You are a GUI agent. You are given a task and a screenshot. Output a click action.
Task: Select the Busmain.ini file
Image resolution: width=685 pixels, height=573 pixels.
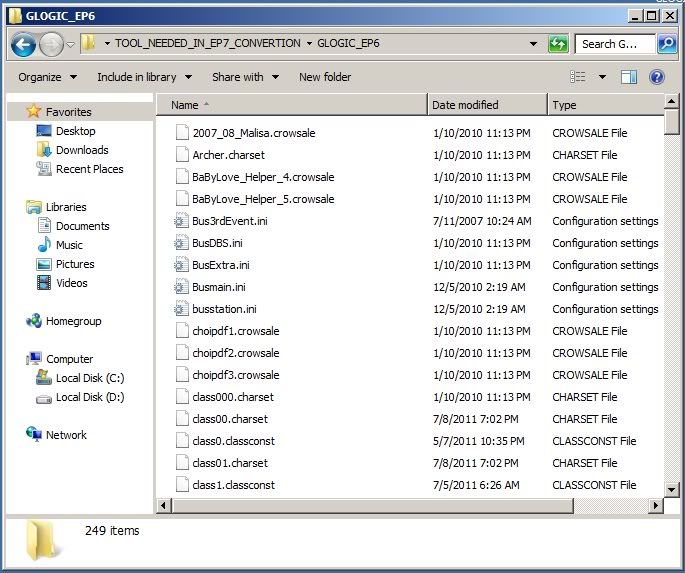219,287
